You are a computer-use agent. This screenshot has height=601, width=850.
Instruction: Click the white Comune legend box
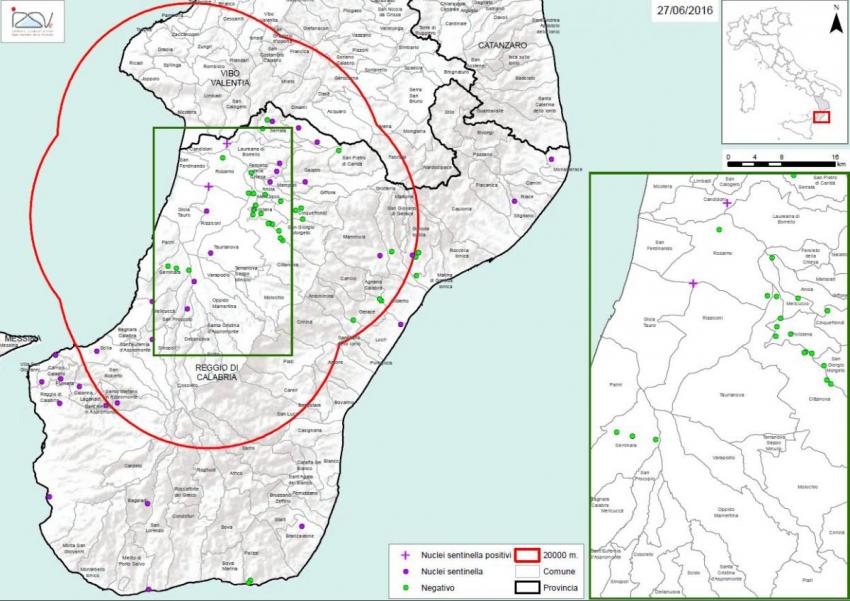click(x=527, y=570)
